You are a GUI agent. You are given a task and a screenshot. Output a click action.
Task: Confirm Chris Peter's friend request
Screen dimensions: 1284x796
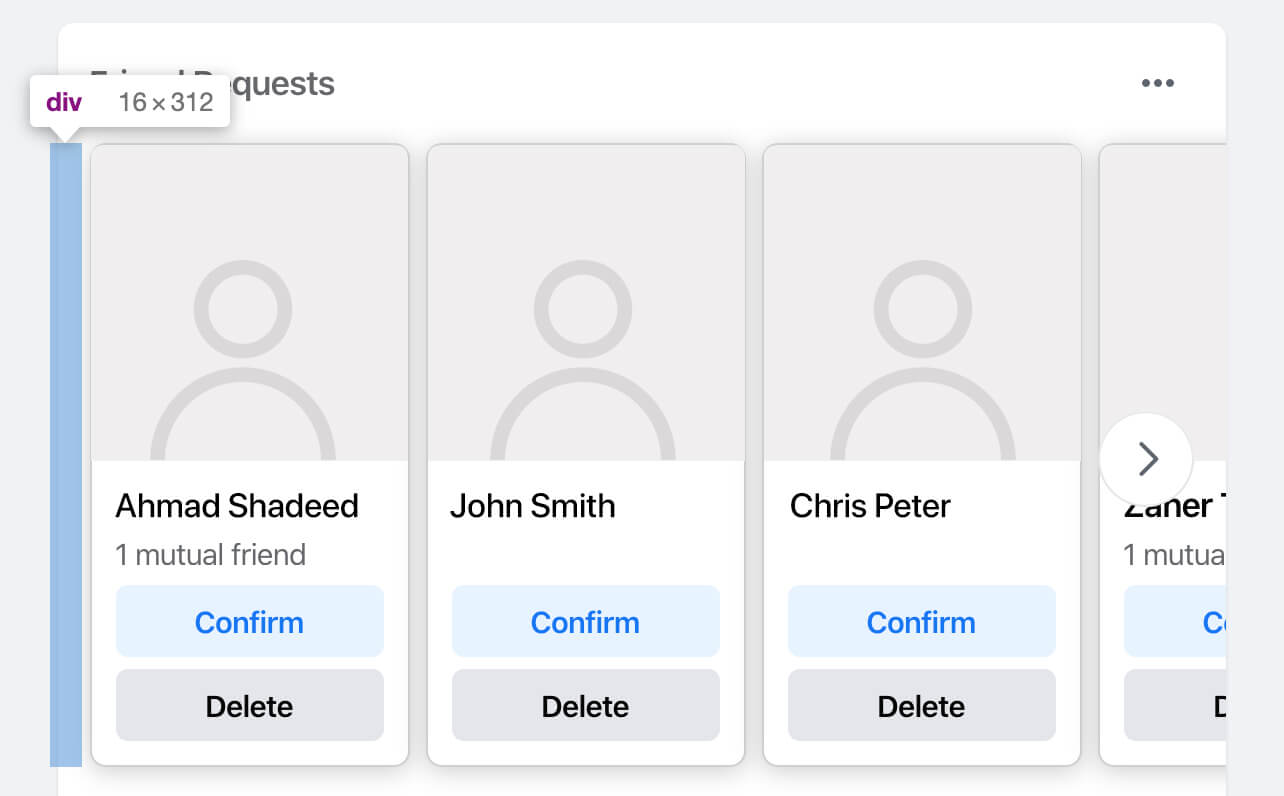click(x=921, y=622)
